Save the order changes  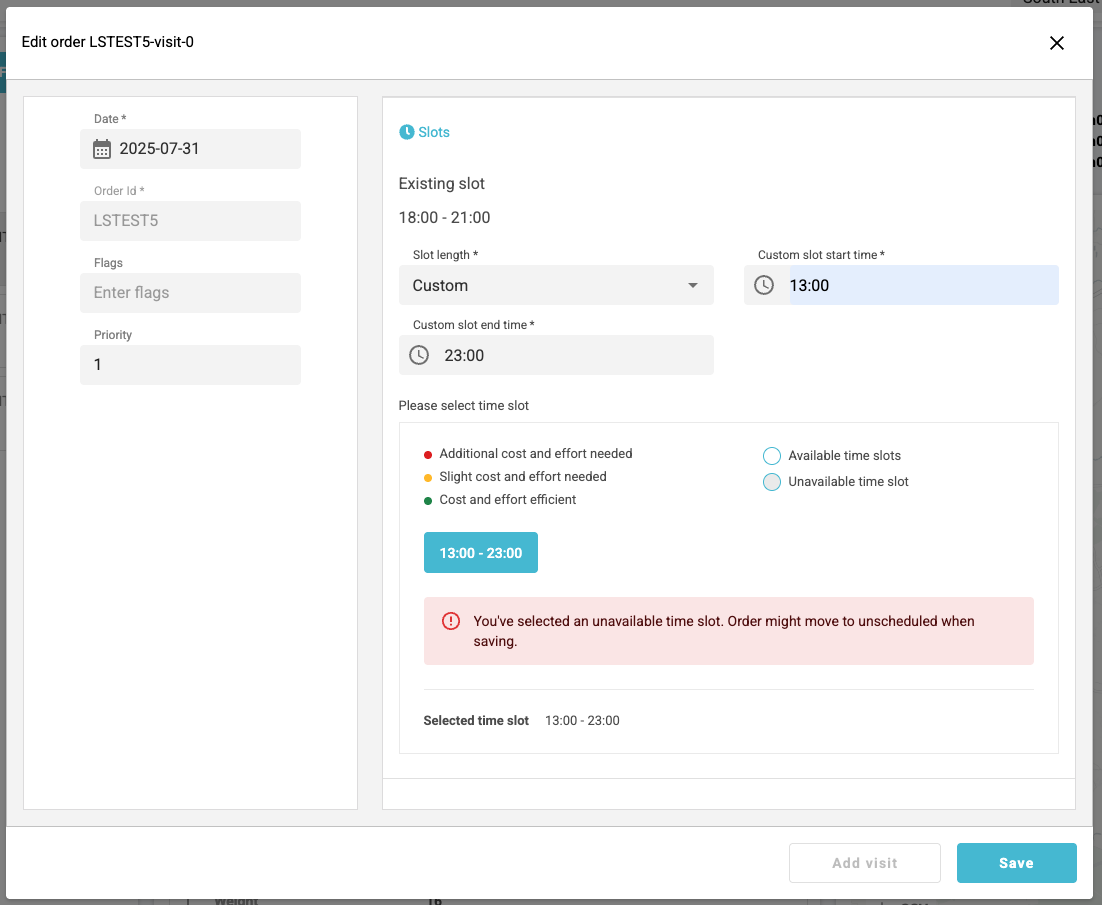click(1016, 863)
